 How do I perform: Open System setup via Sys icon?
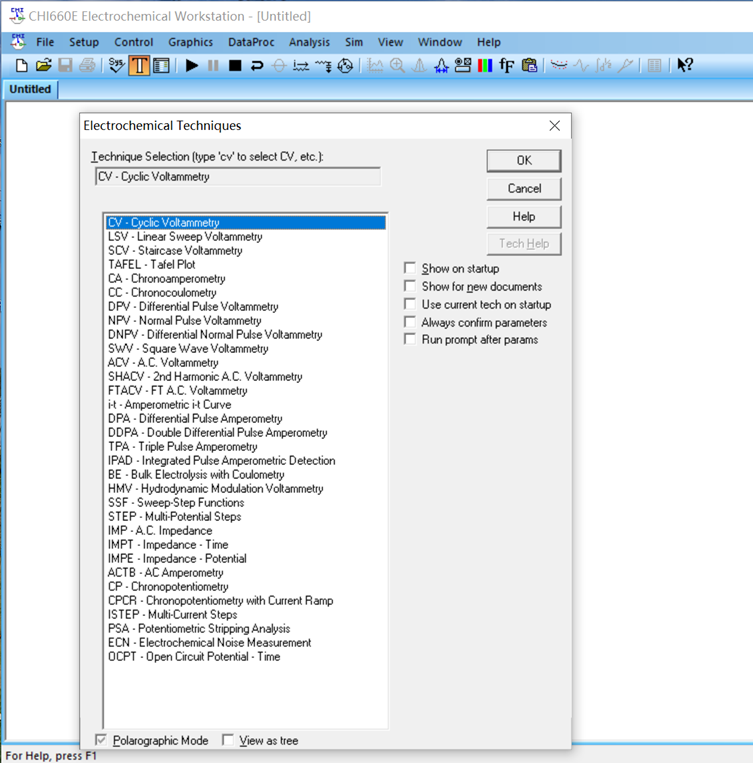(x=117, y=66)
